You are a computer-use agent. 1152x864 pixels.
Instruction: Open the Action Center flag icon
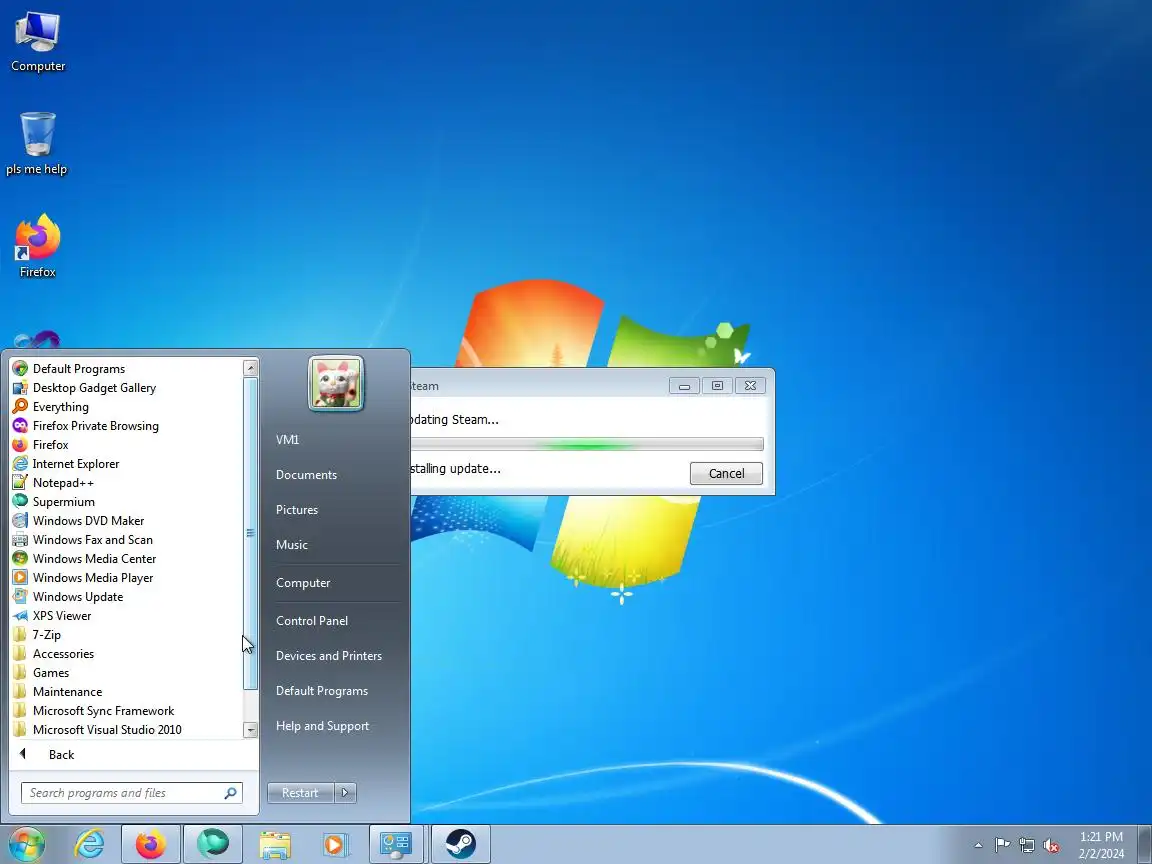[1002, 846]
